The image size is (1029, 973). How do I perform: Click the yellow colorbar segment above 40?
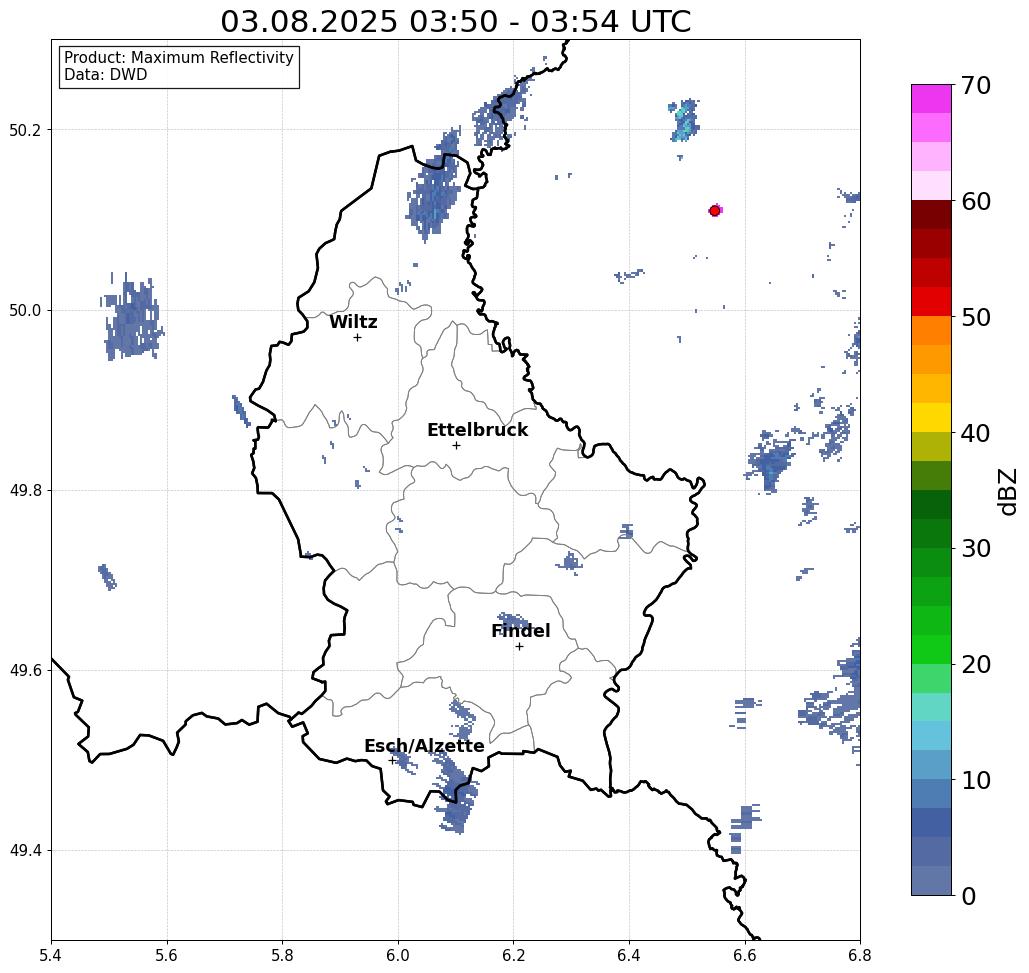[931, 417]
